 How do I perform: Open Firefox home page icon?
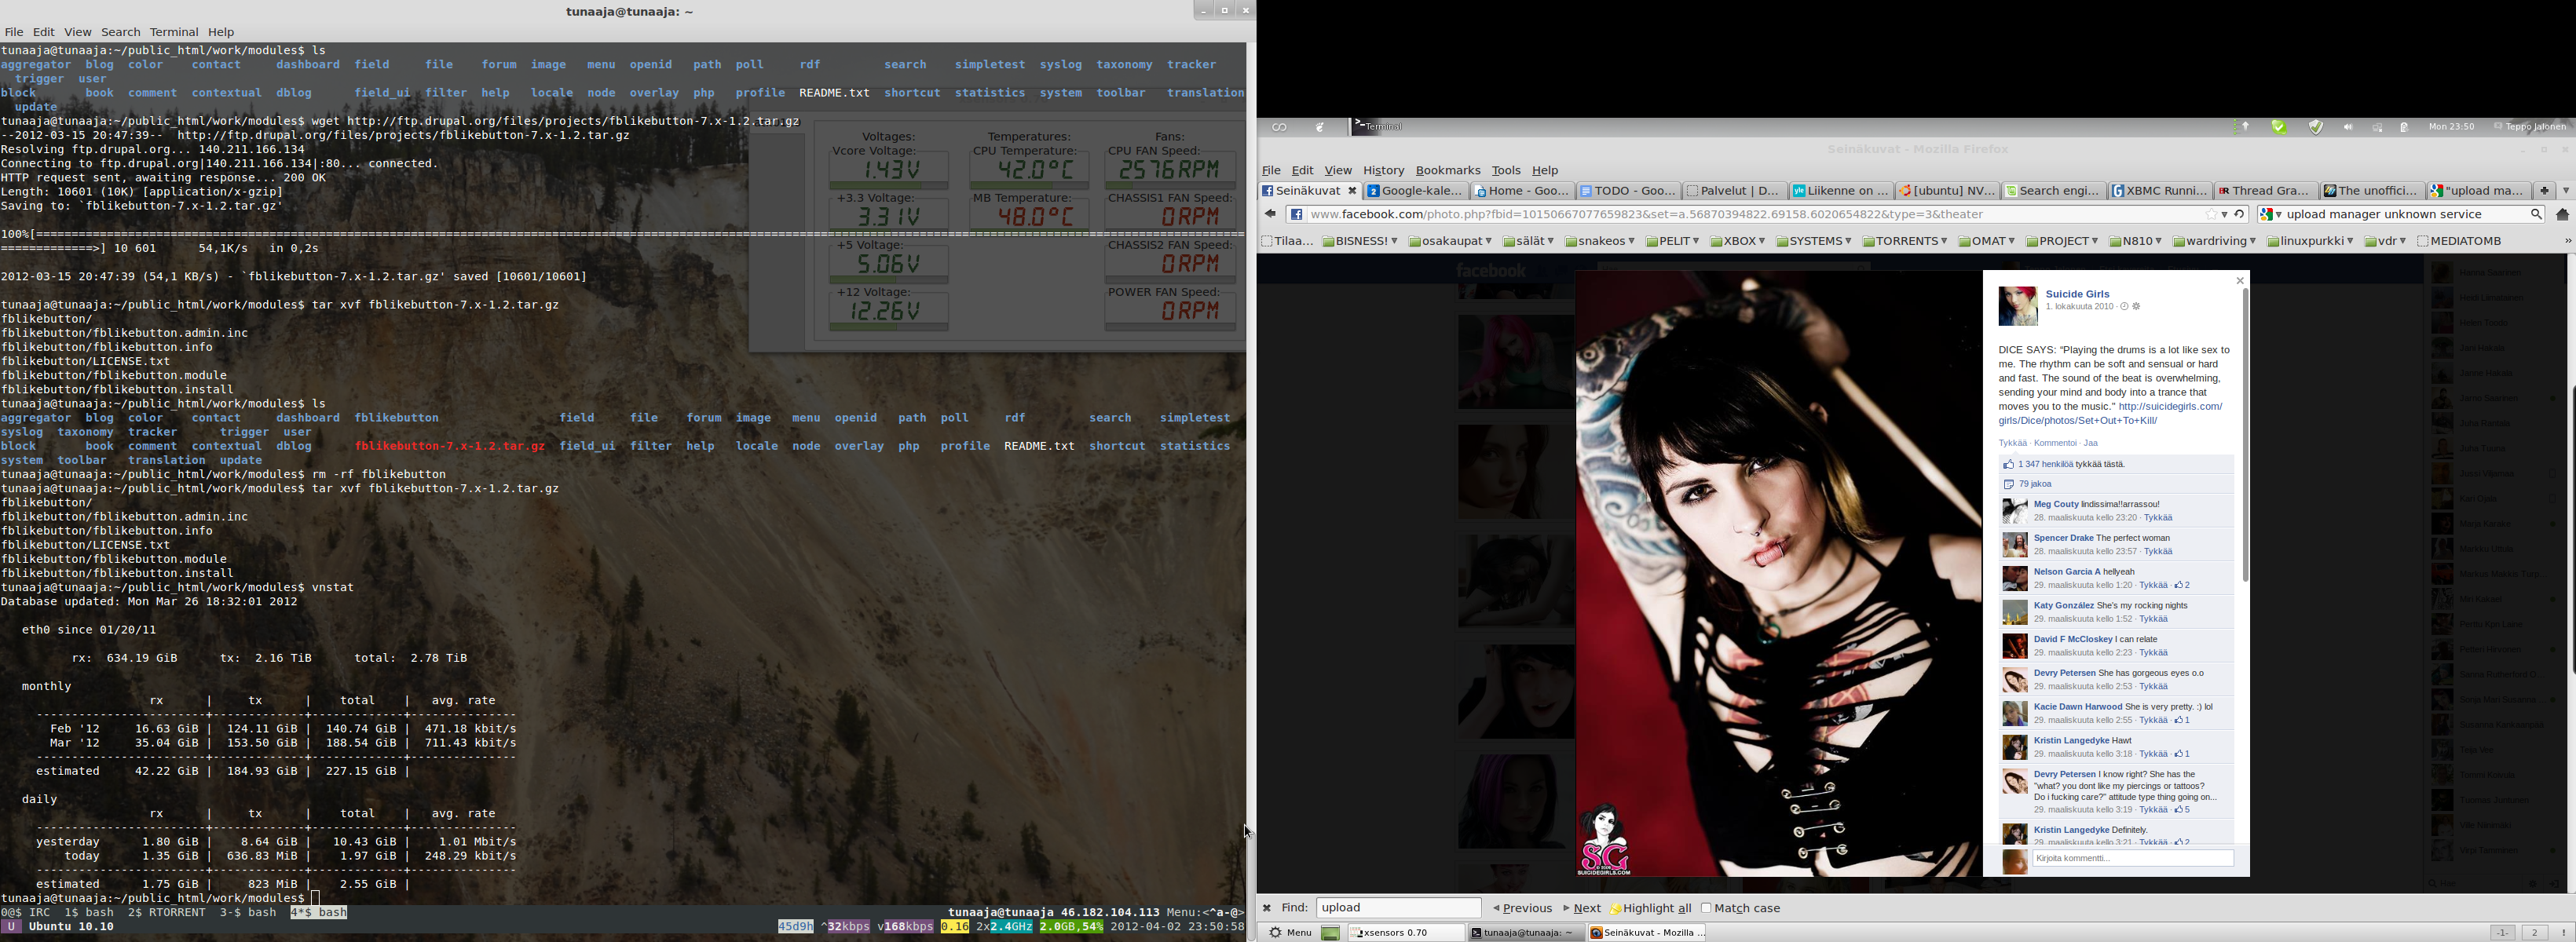pyautogui.click(x=2562, y=214)
